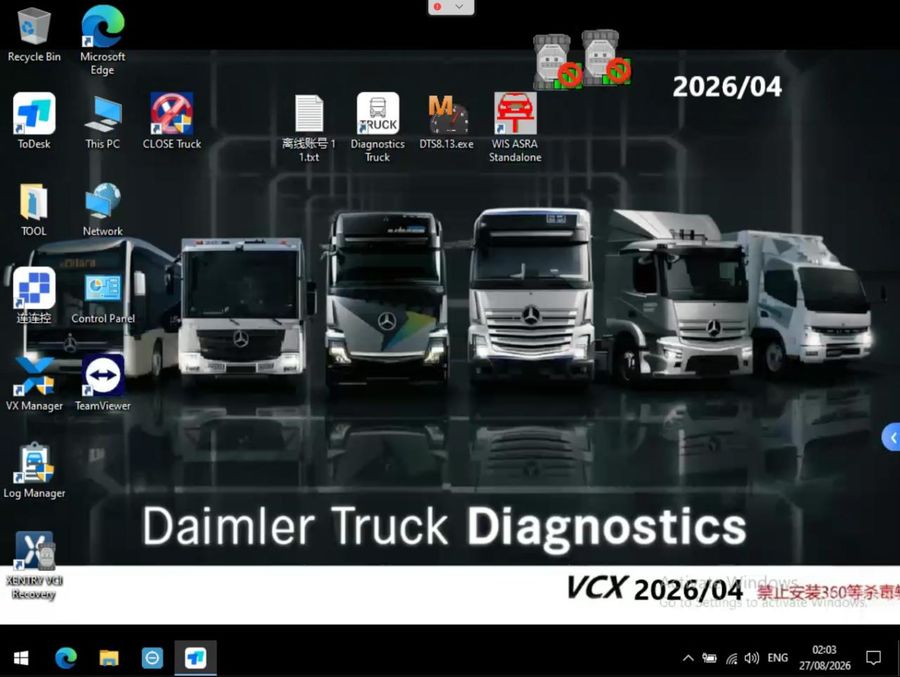Open File Explorer from the taskbar

109,658
